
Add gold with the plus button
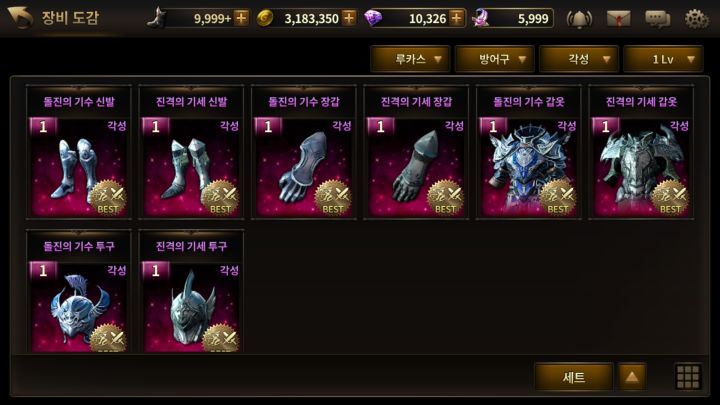(x=349, y=18)
